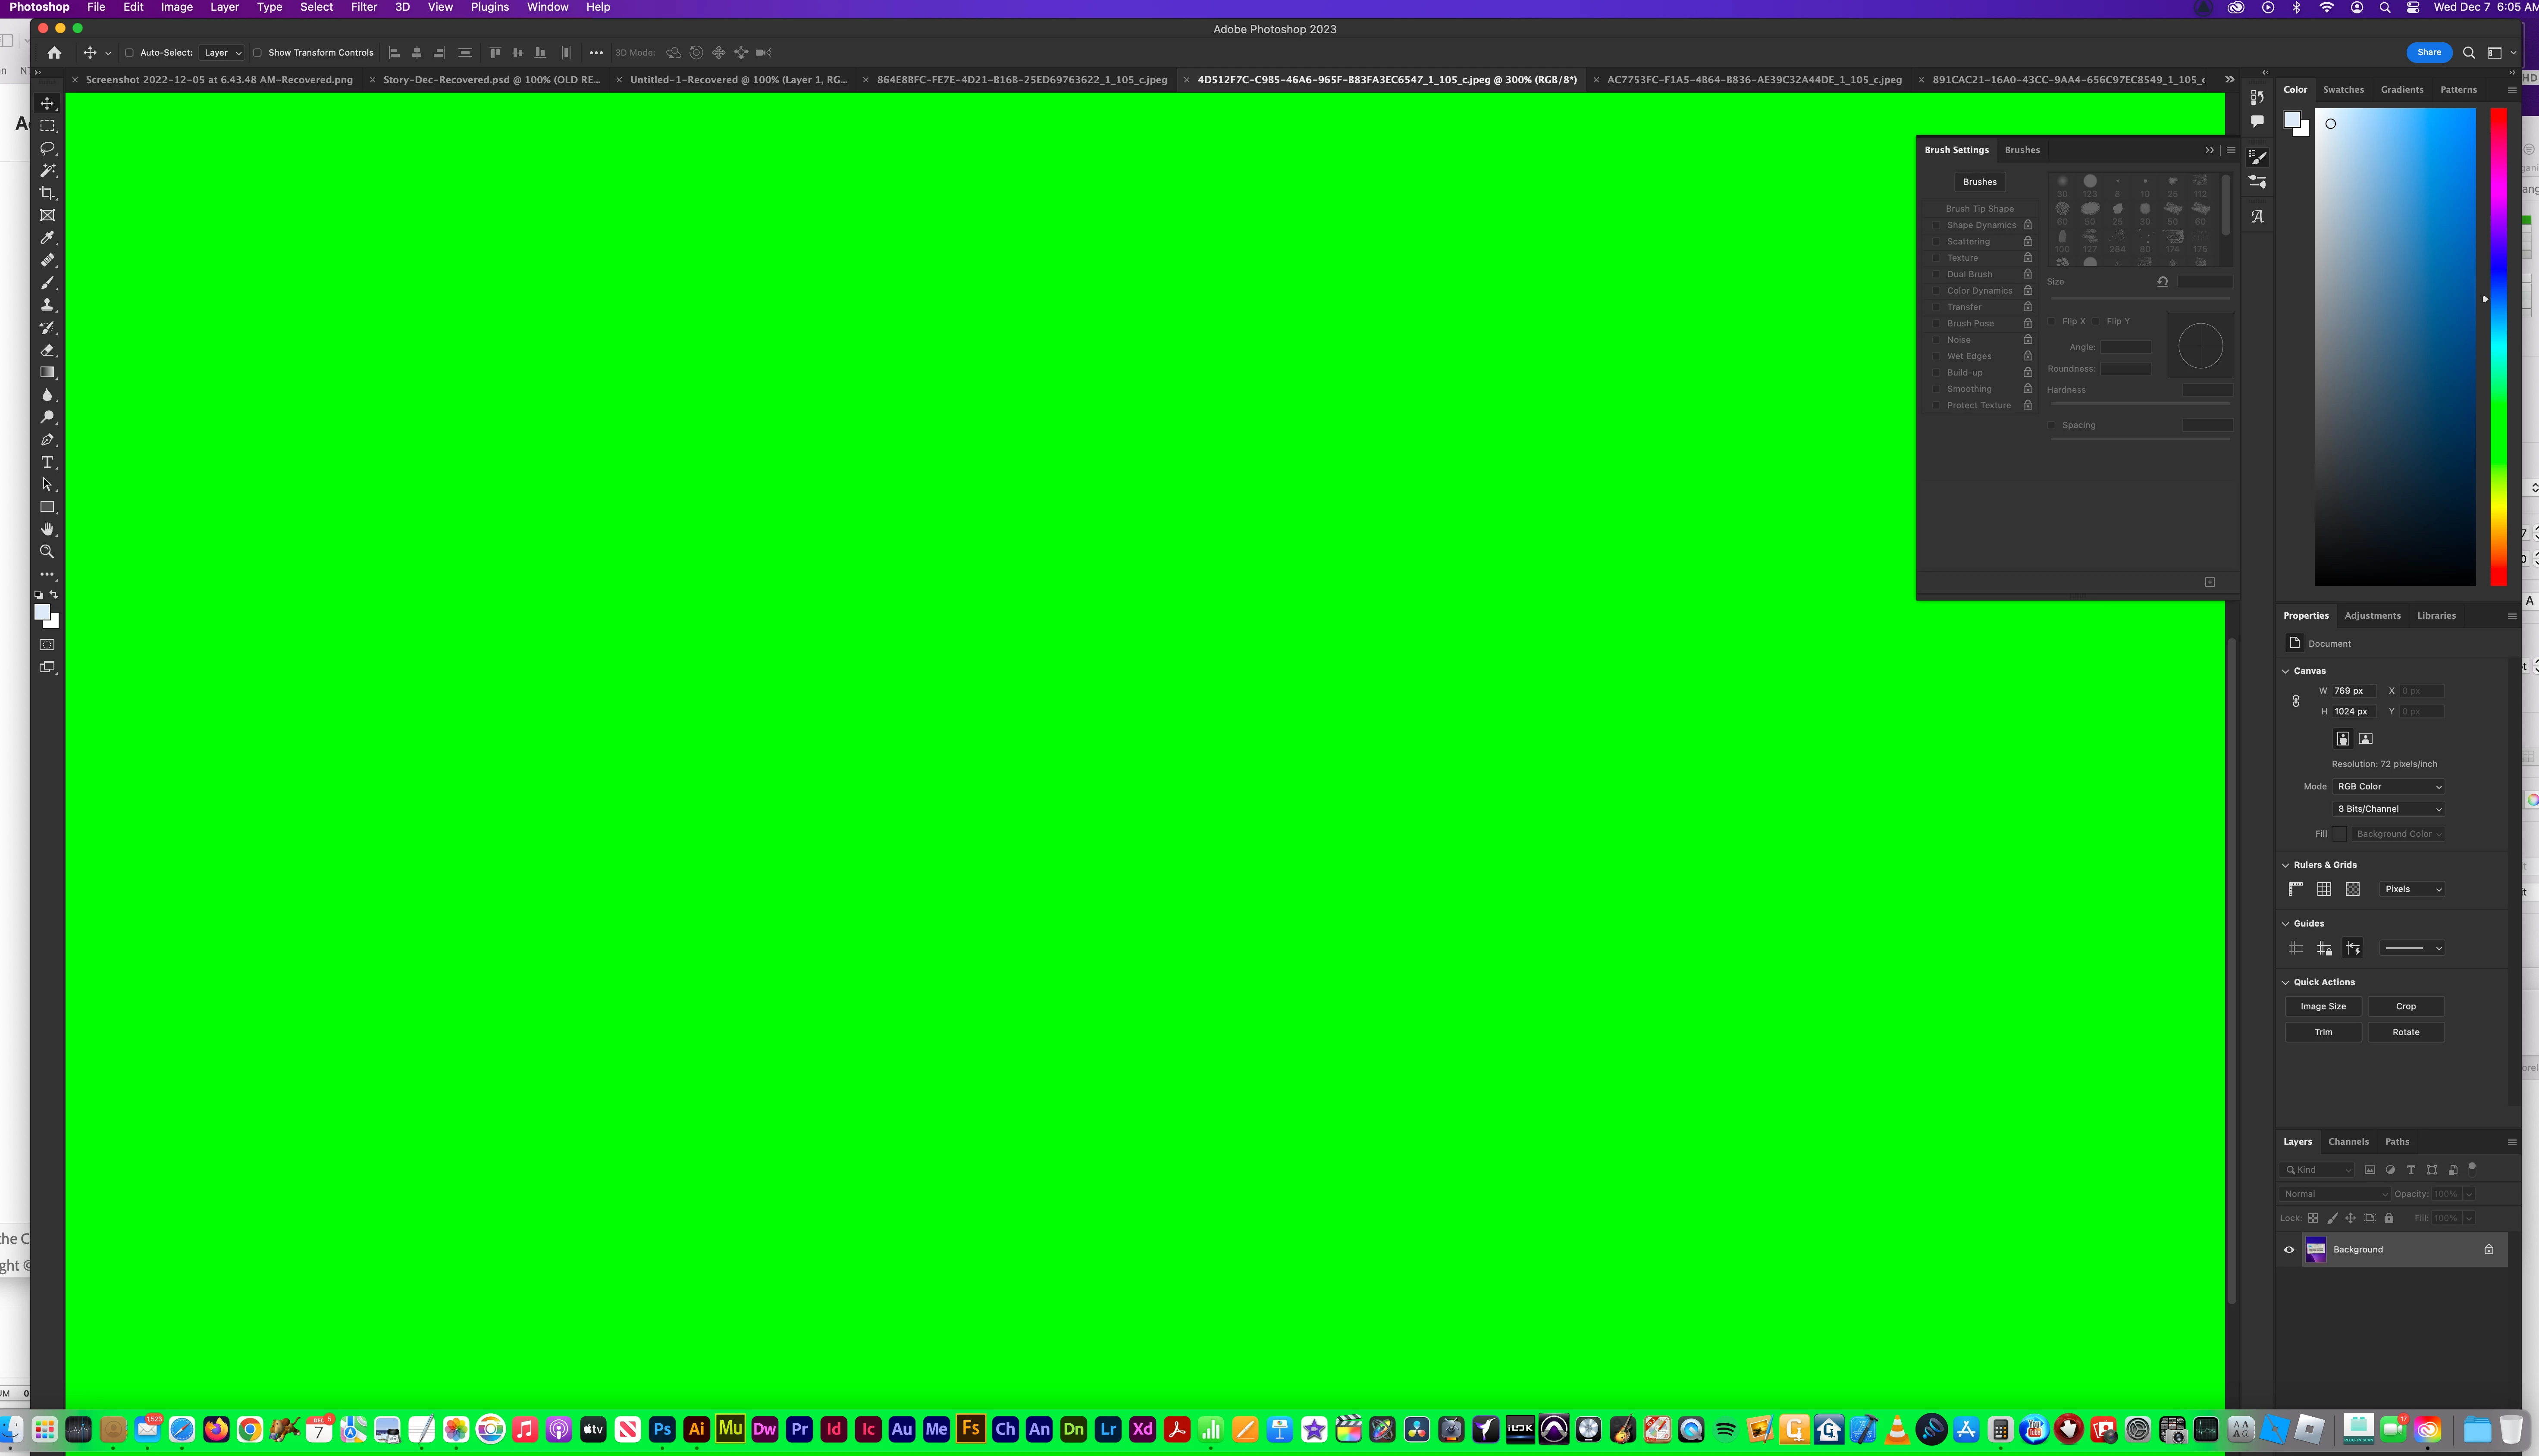The width and height of the screenshot is (2539, 1456).
Task: Pick the Eyedropper tool
Action: click(x=47, y=238)
